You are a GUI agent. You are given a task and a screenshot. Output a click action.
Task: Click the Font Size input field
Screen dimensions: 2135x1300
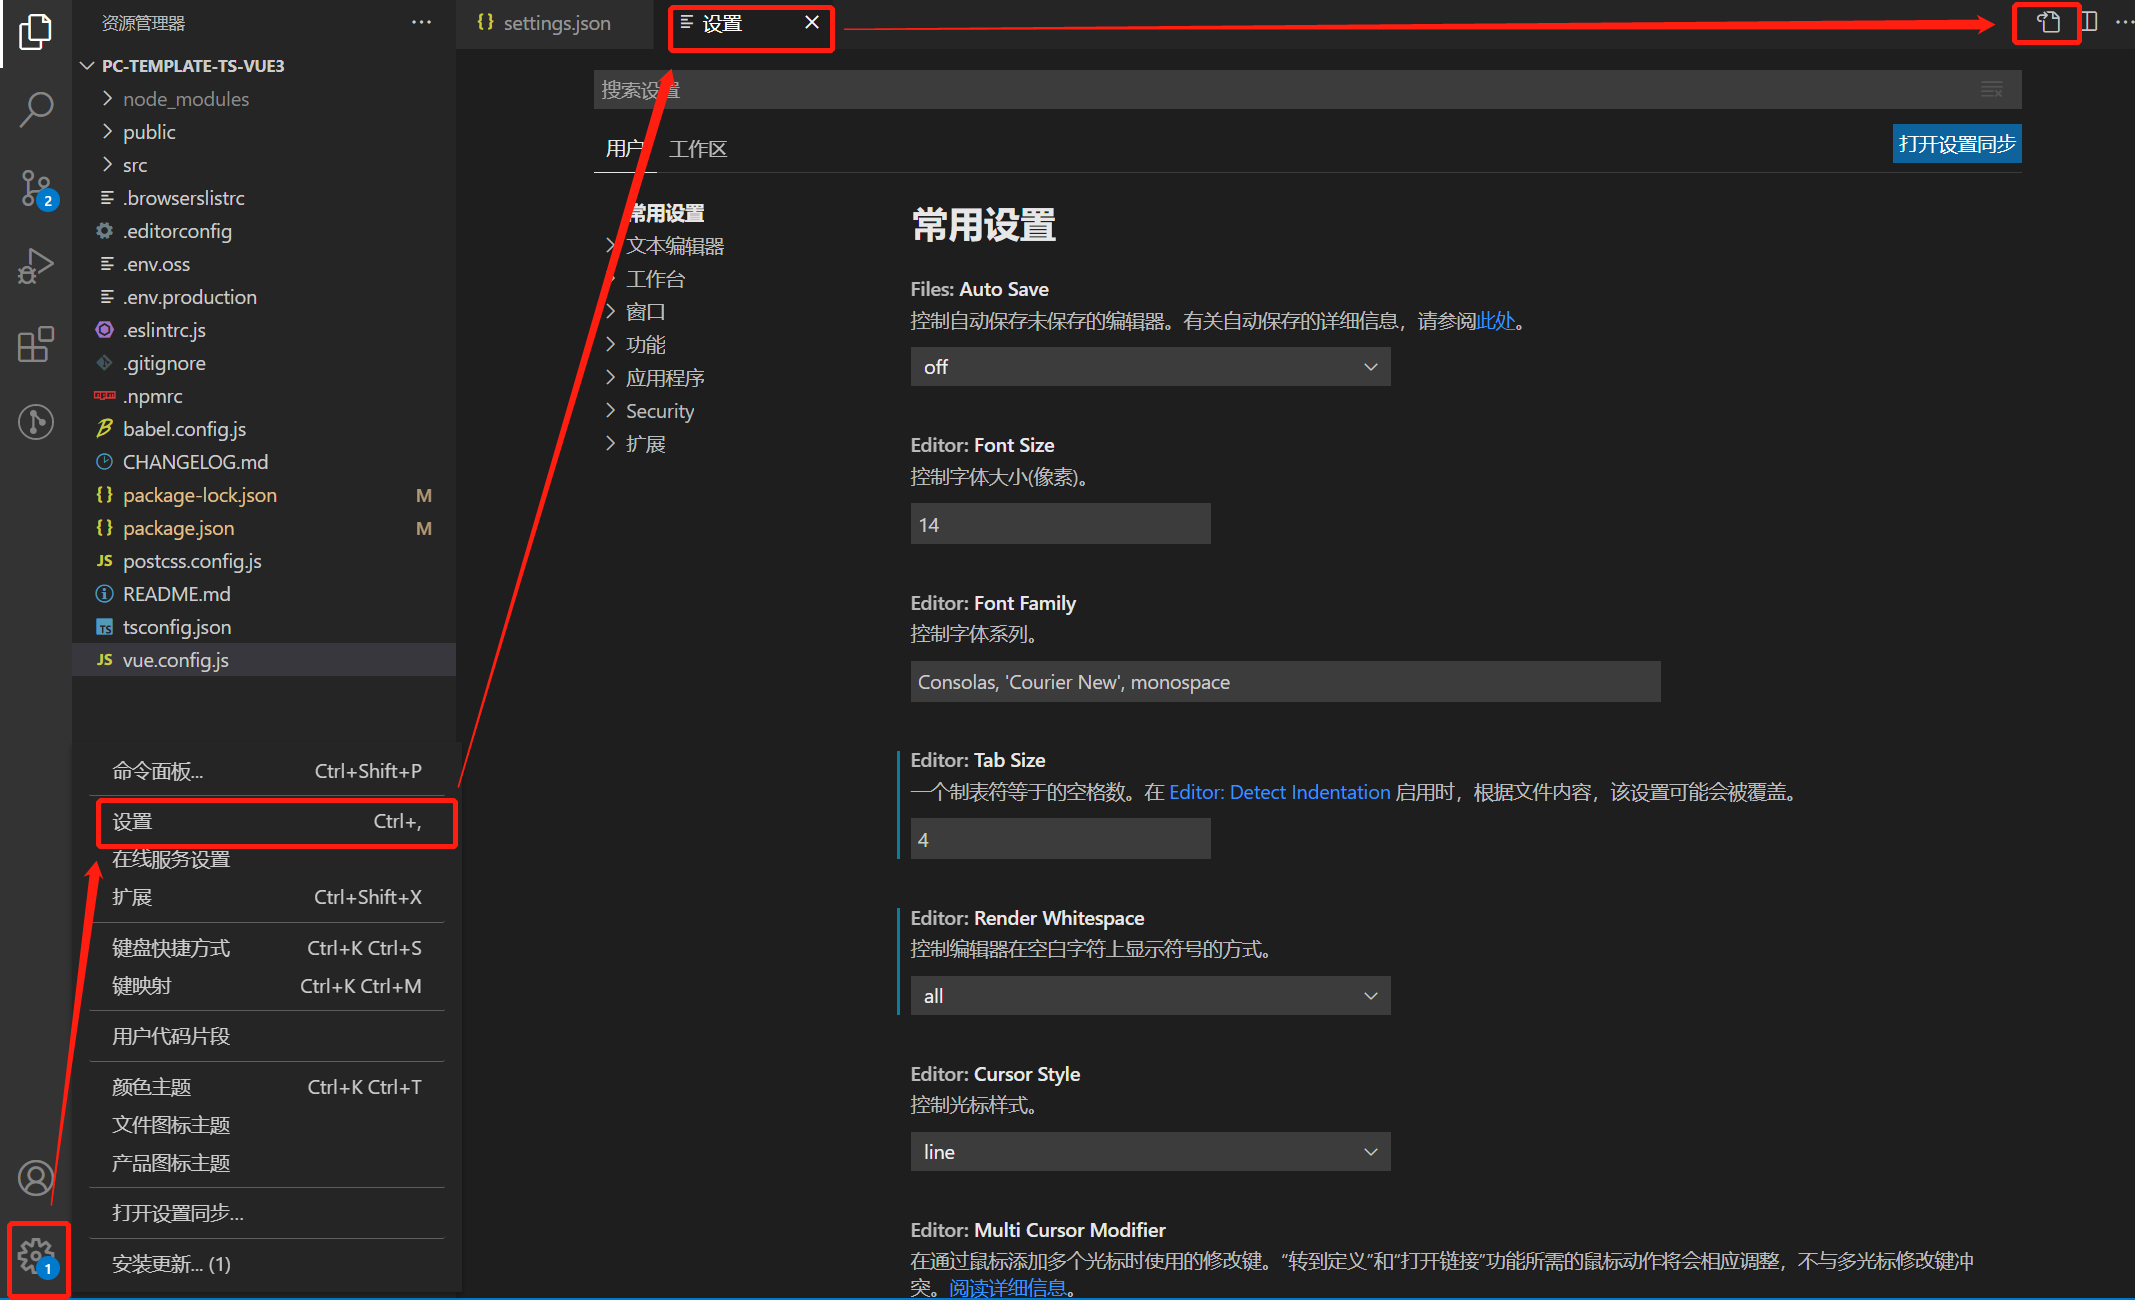(1059, 525)
